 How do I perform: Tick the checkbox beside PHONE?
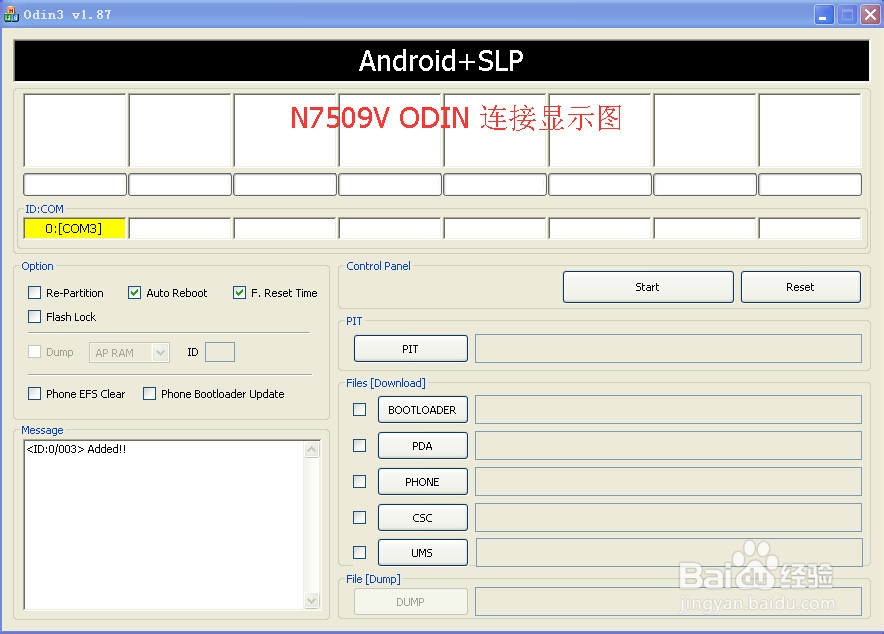(359, 481)
